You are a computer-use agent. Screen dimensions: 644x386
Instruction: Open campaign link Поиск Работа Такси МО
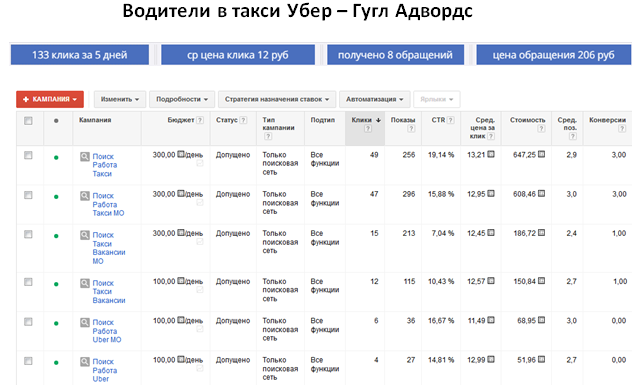coord(108,204)
